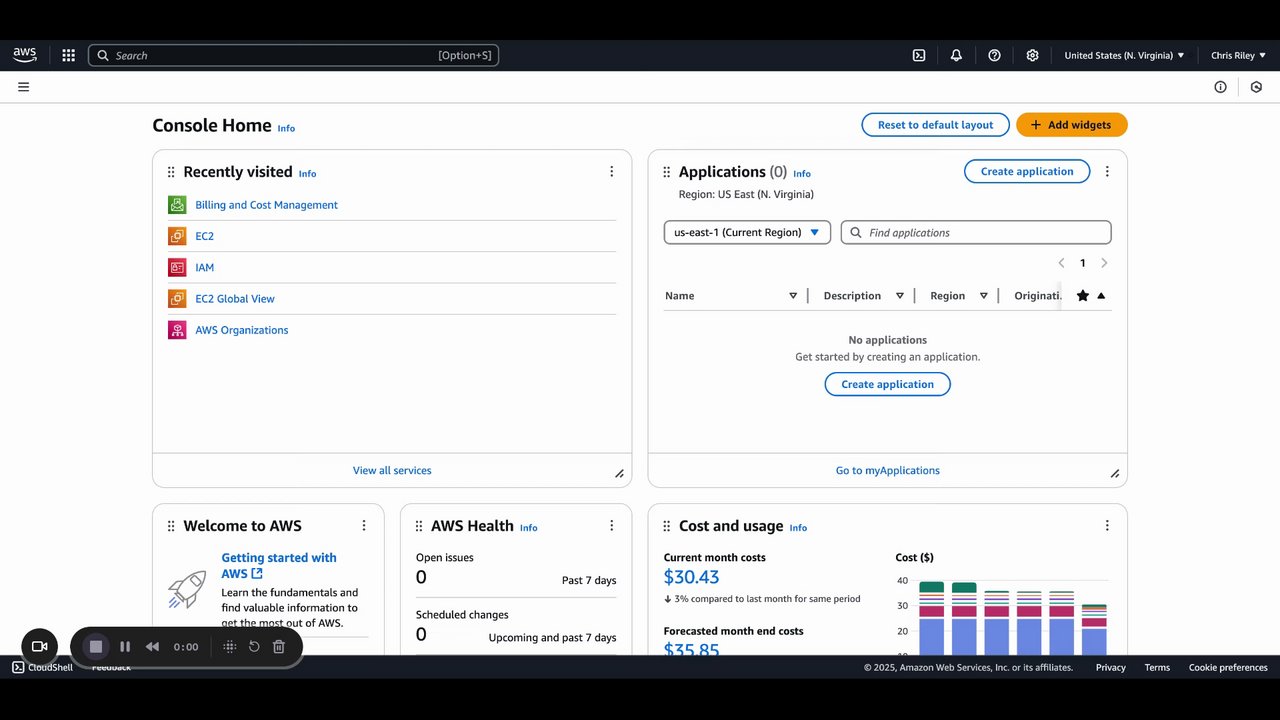Screen dimensions: 1280x720
Task: Launch CloudShell from the top navigation bar
Action: click(x=919, y=56)
